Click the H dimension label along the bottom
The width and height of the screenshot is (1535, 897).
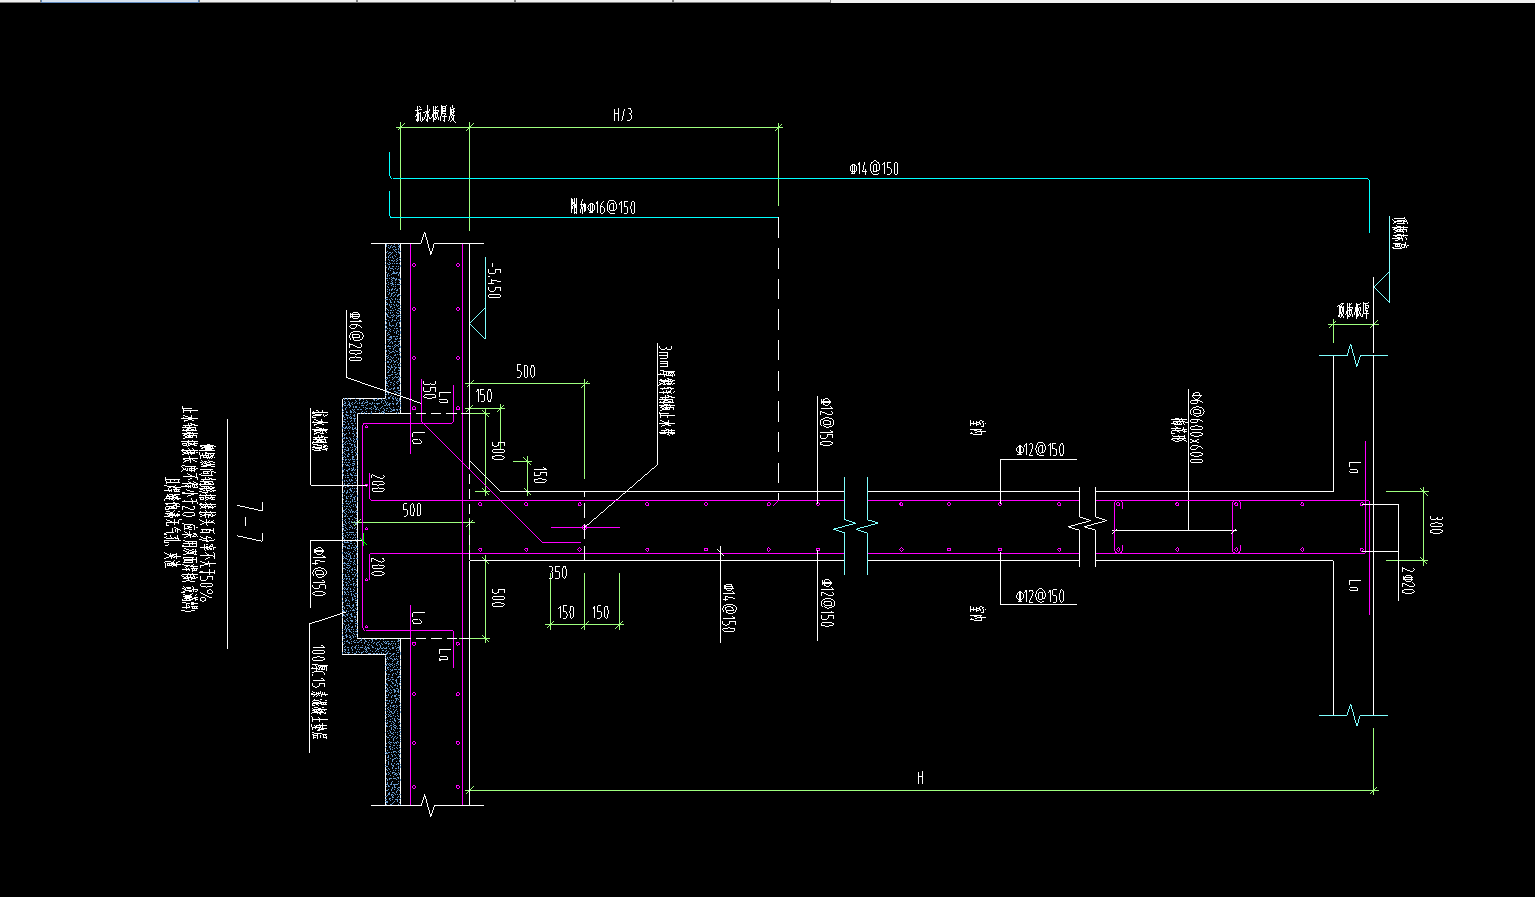920,777
